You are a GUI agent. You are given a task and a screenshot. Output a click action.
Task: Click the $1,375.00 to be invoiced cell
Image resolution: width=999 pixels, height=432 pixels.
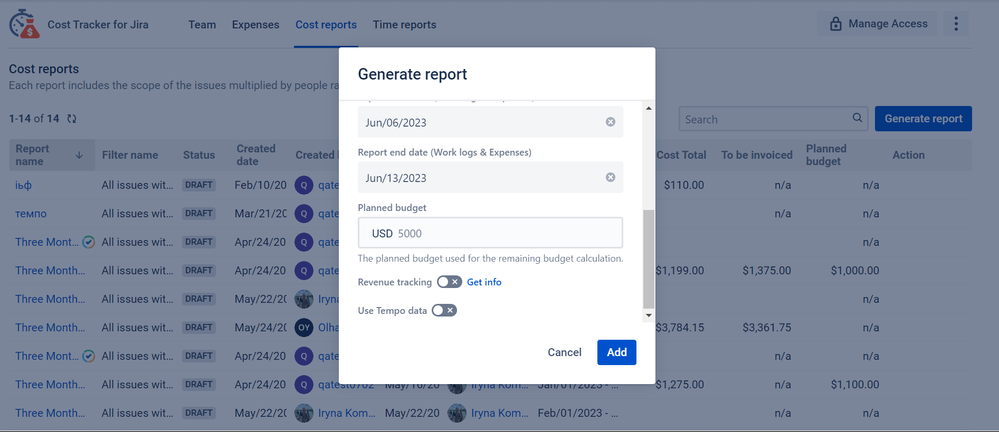pyautogui.click(x=767, y=270)
